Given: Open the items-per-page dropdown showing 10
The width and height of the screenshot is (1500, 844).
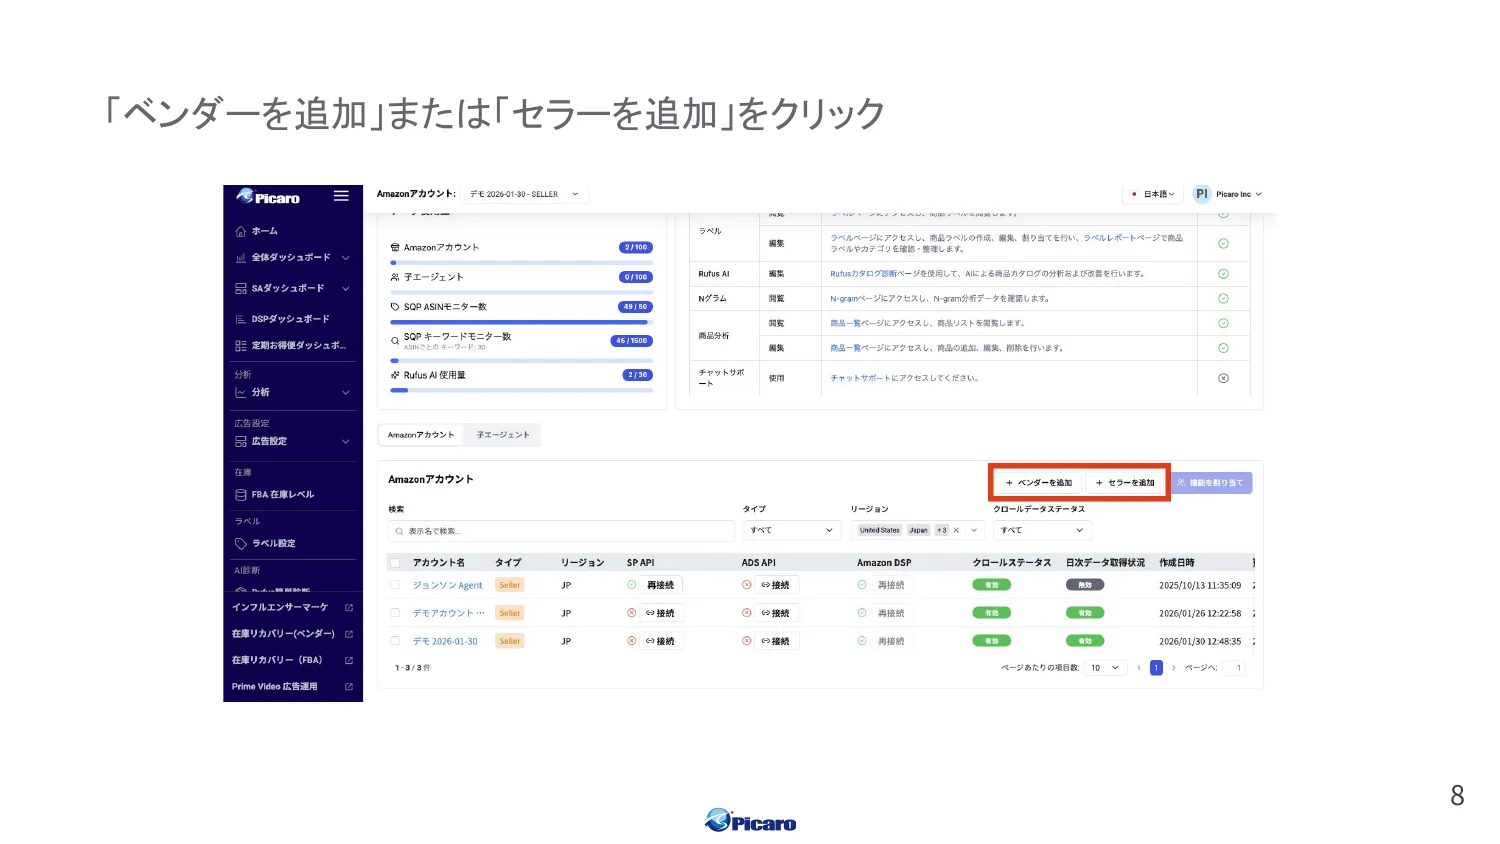Looking at the screenshot, I should [x=1107, y=668].
